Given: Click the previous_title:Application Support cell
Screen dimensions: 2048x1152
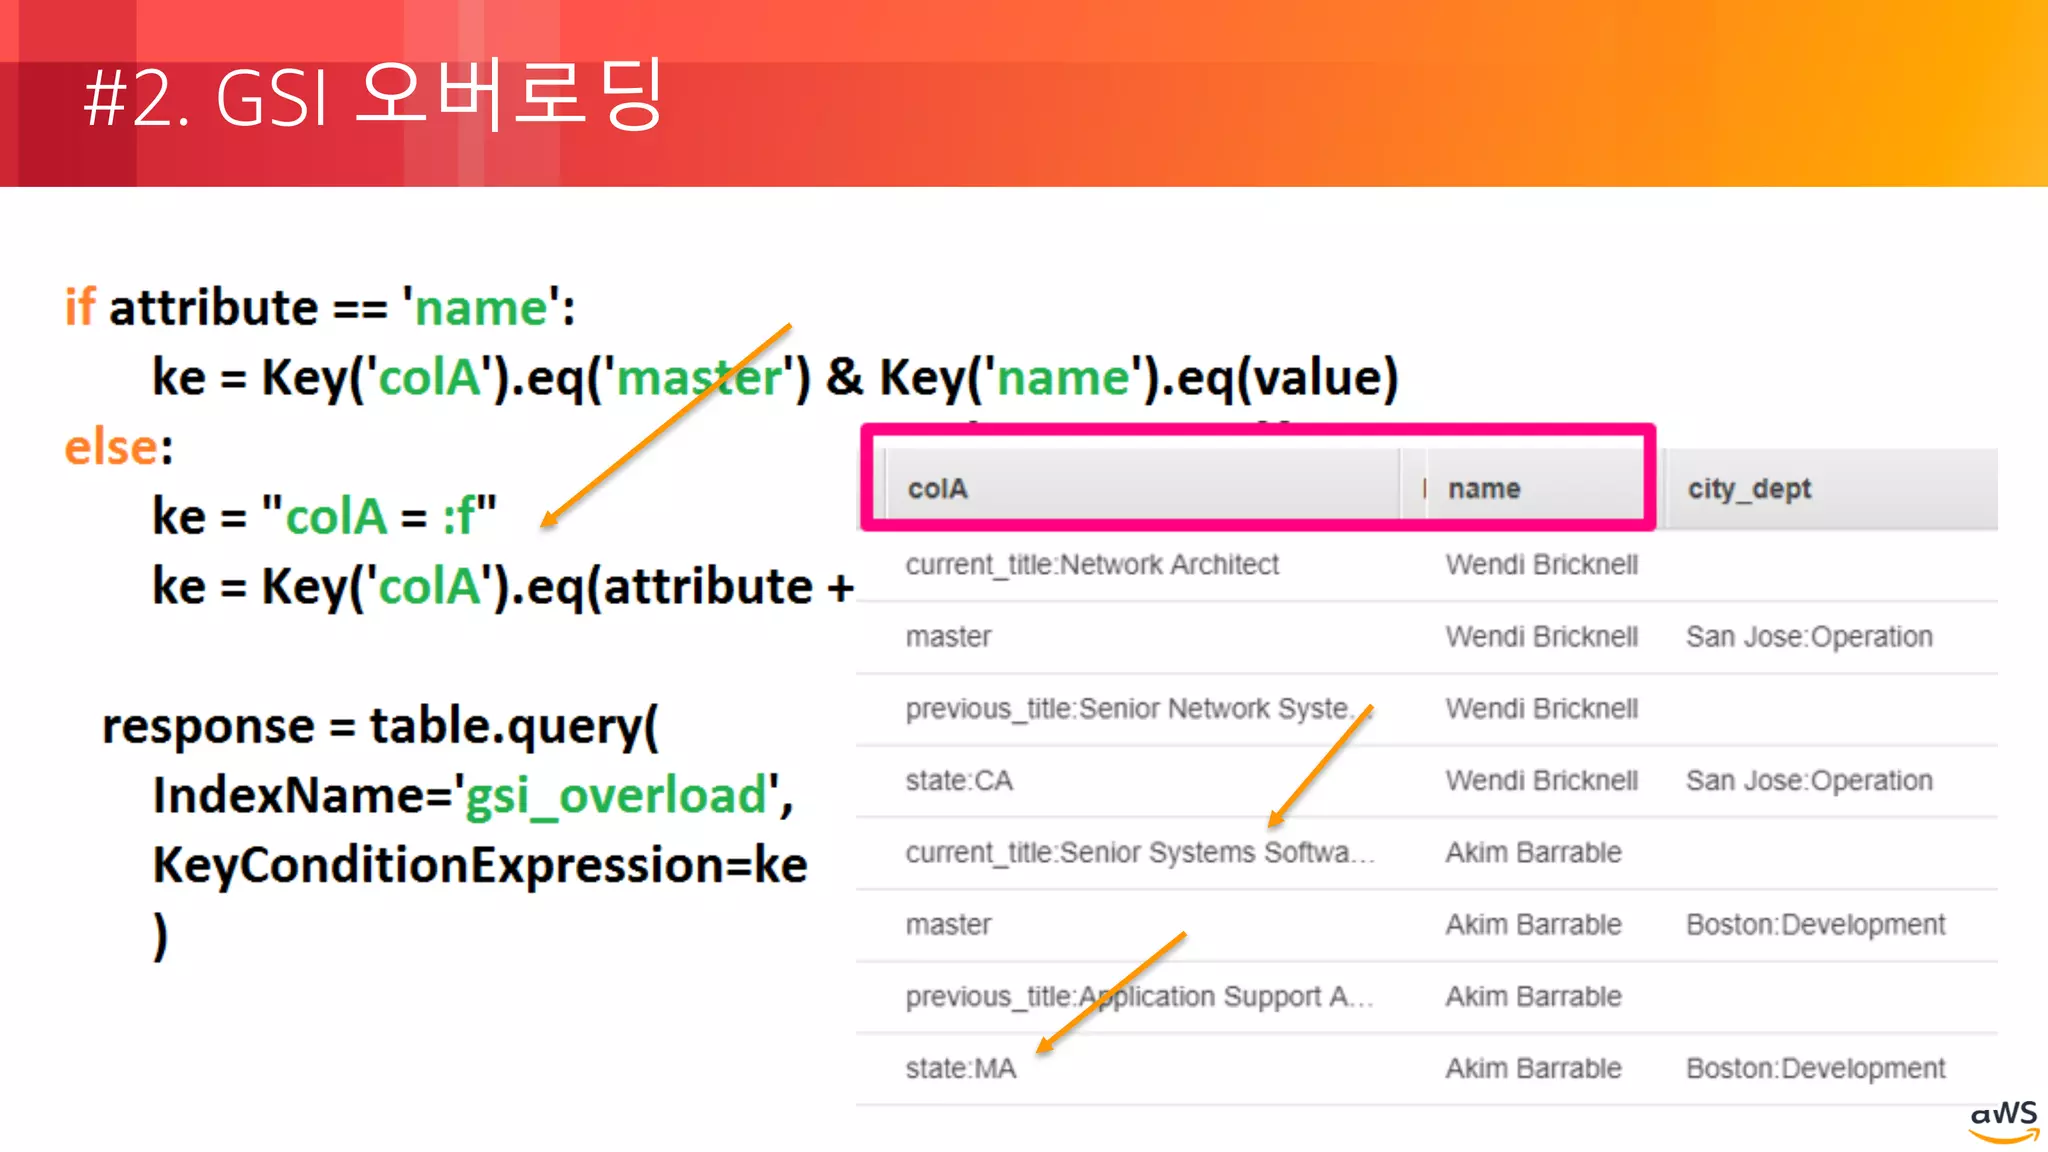Looking at the screenshot, I should pyautogui.click(x=1140, y=997).
